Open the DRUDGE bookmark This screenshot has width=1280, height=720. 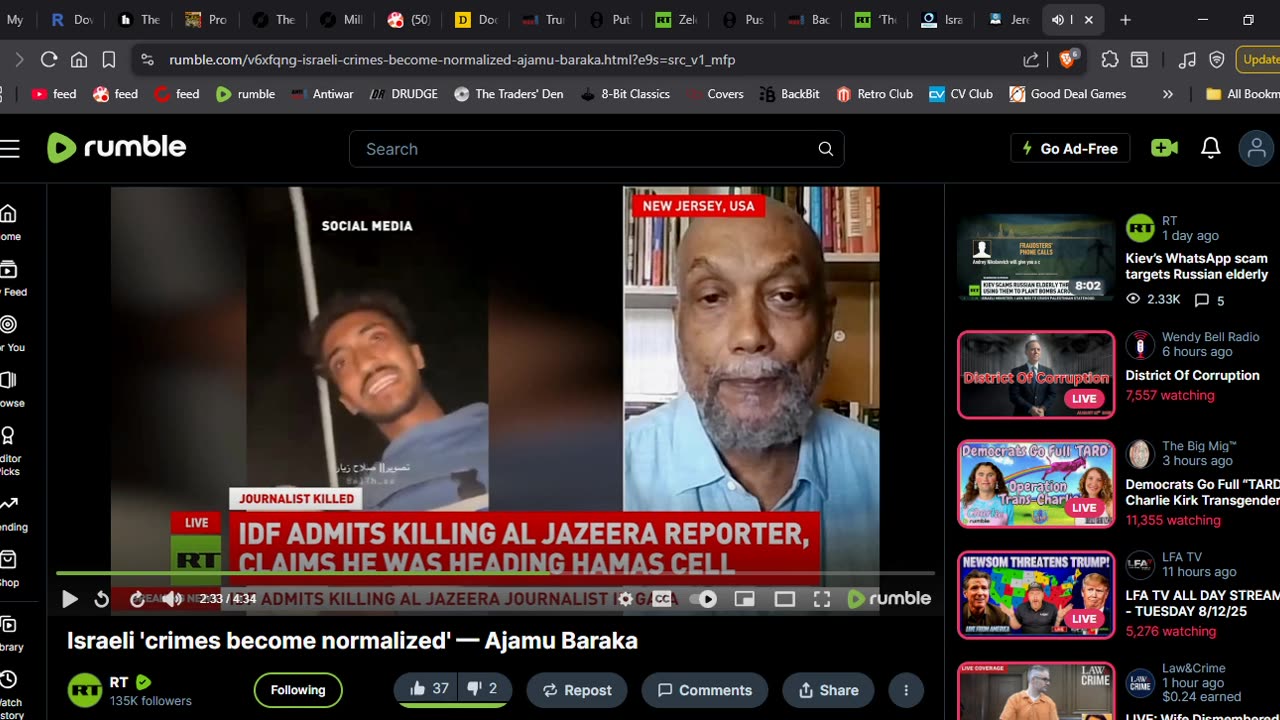tap(404, 94)
